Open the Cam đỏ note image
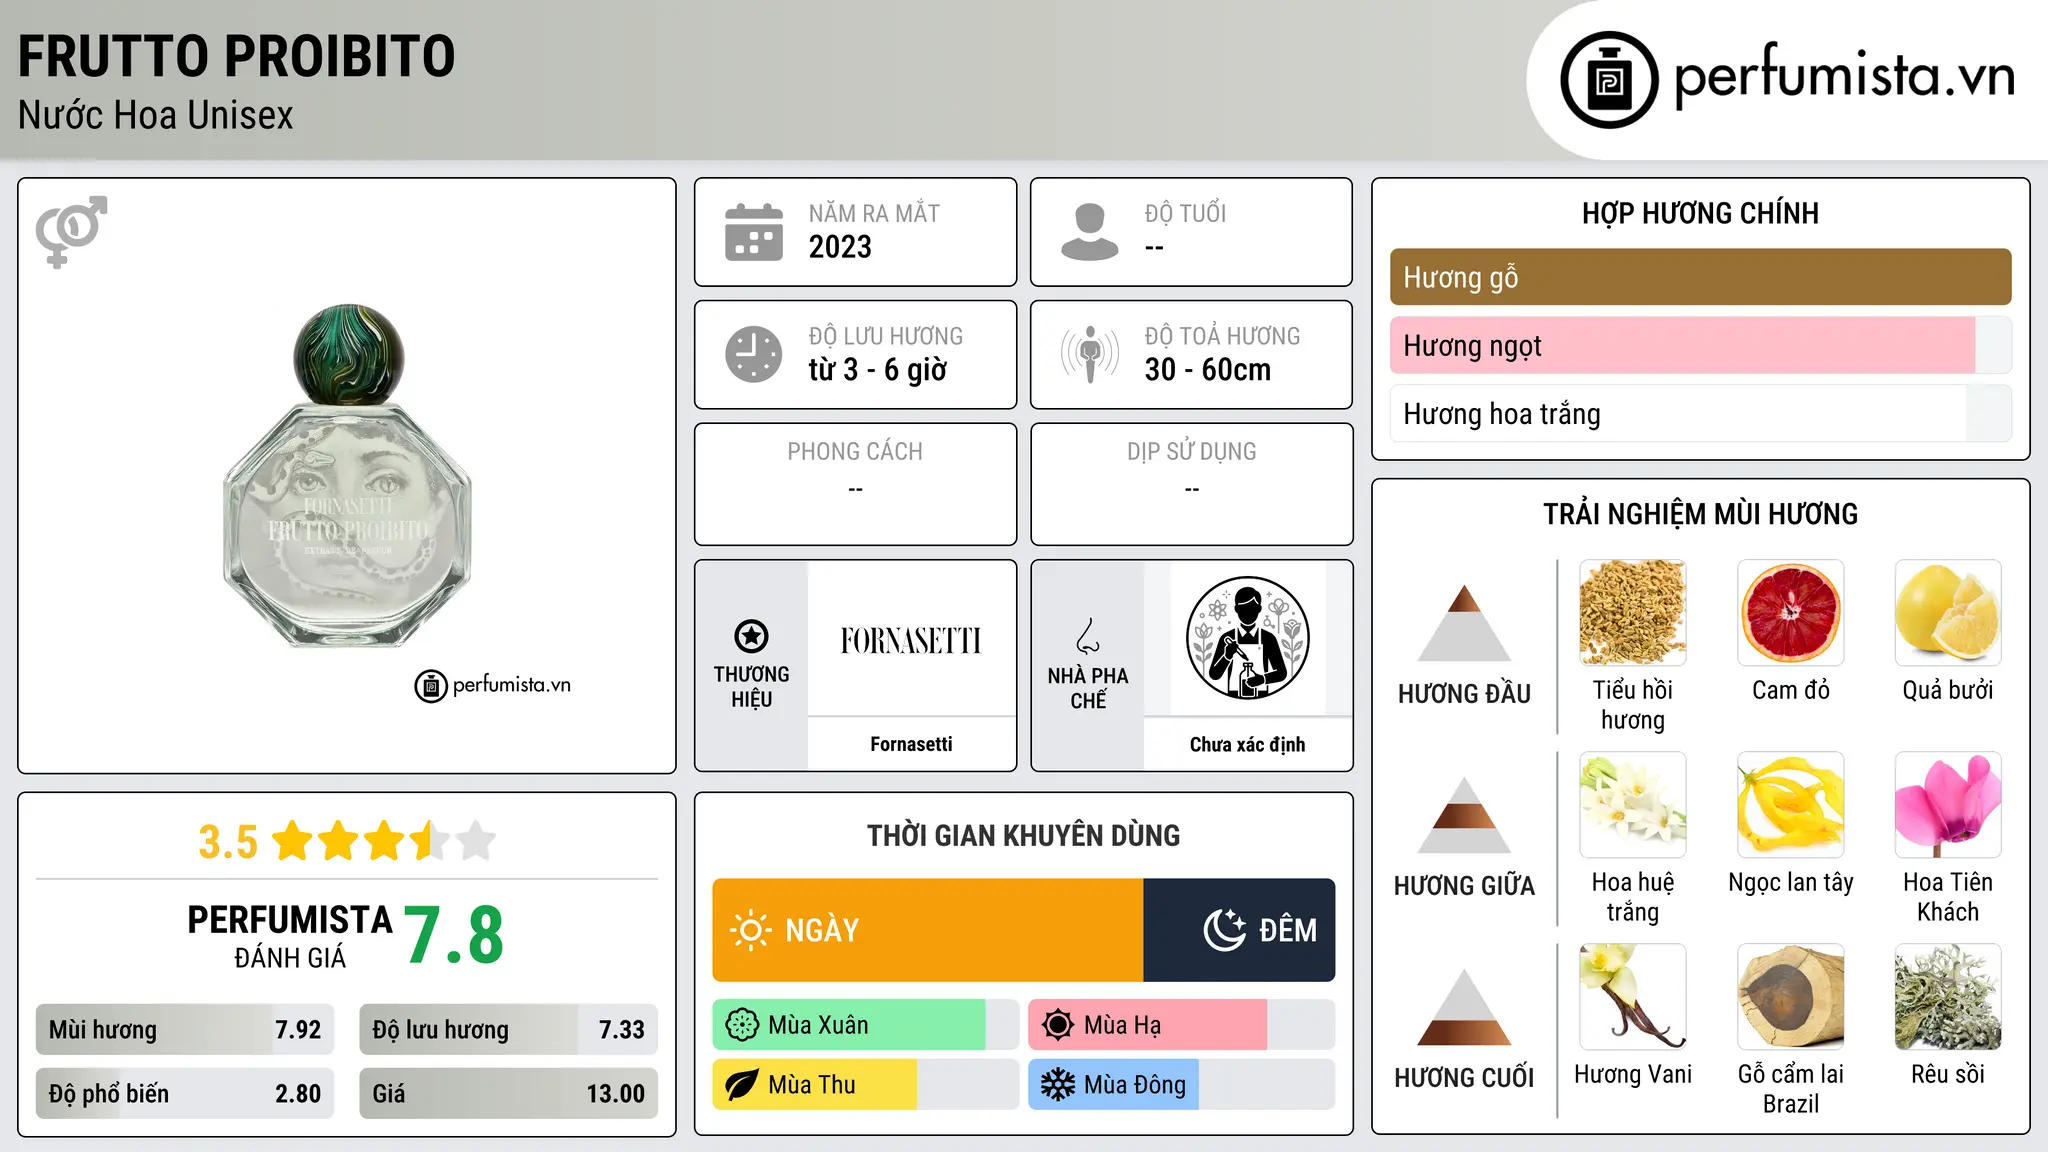The image size is (2048, 1152). pos(1791,613)
